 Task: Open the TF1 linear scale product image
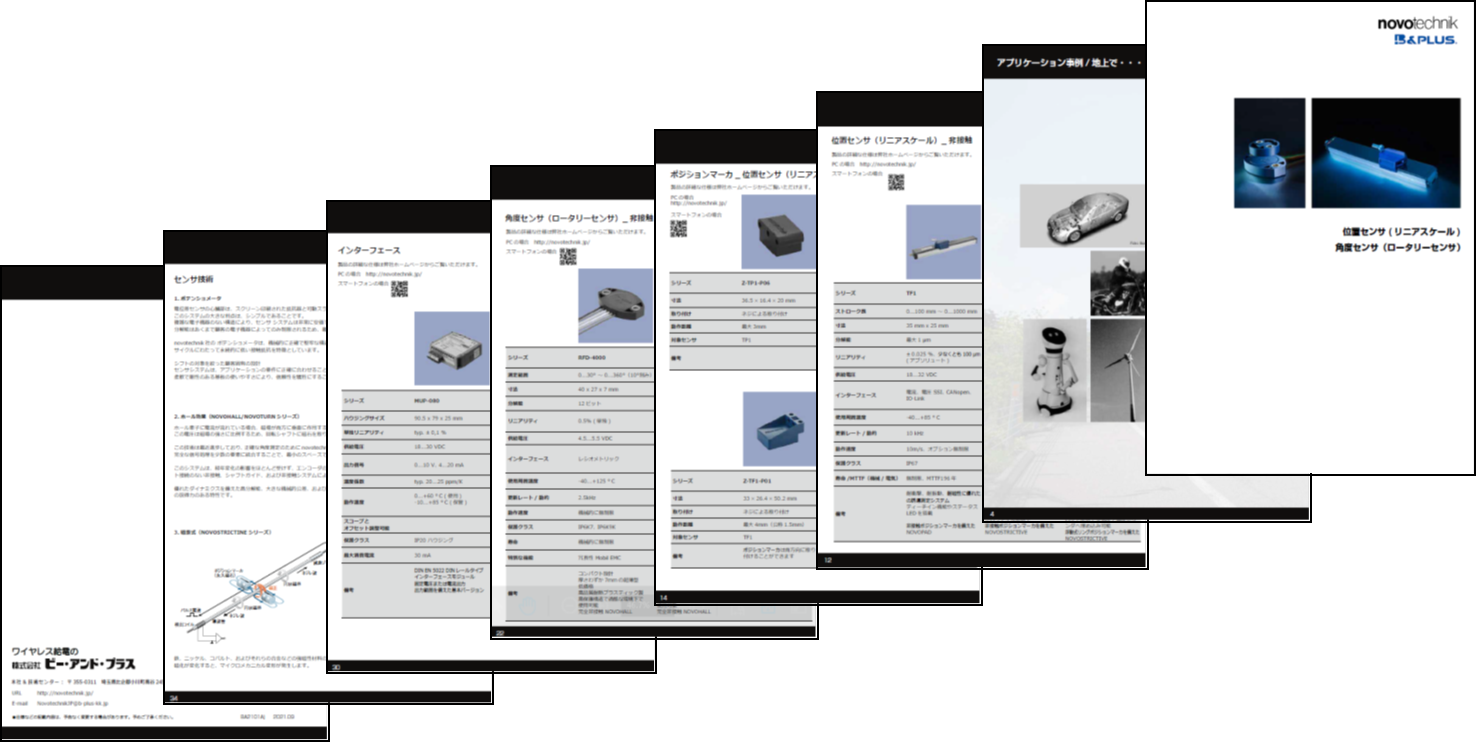[x=943, y=244]
